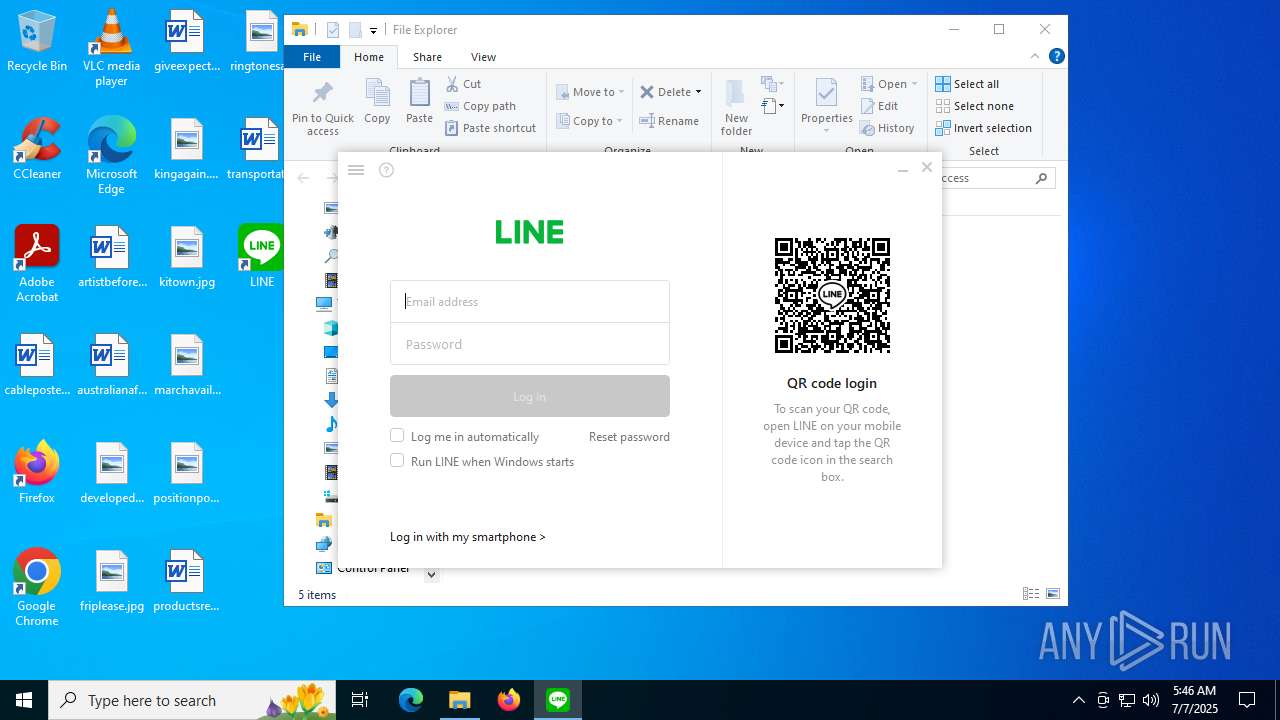Select kitown.jpg file on desktop
This screenshot has height=720, width=1280.
click(187, 257)
